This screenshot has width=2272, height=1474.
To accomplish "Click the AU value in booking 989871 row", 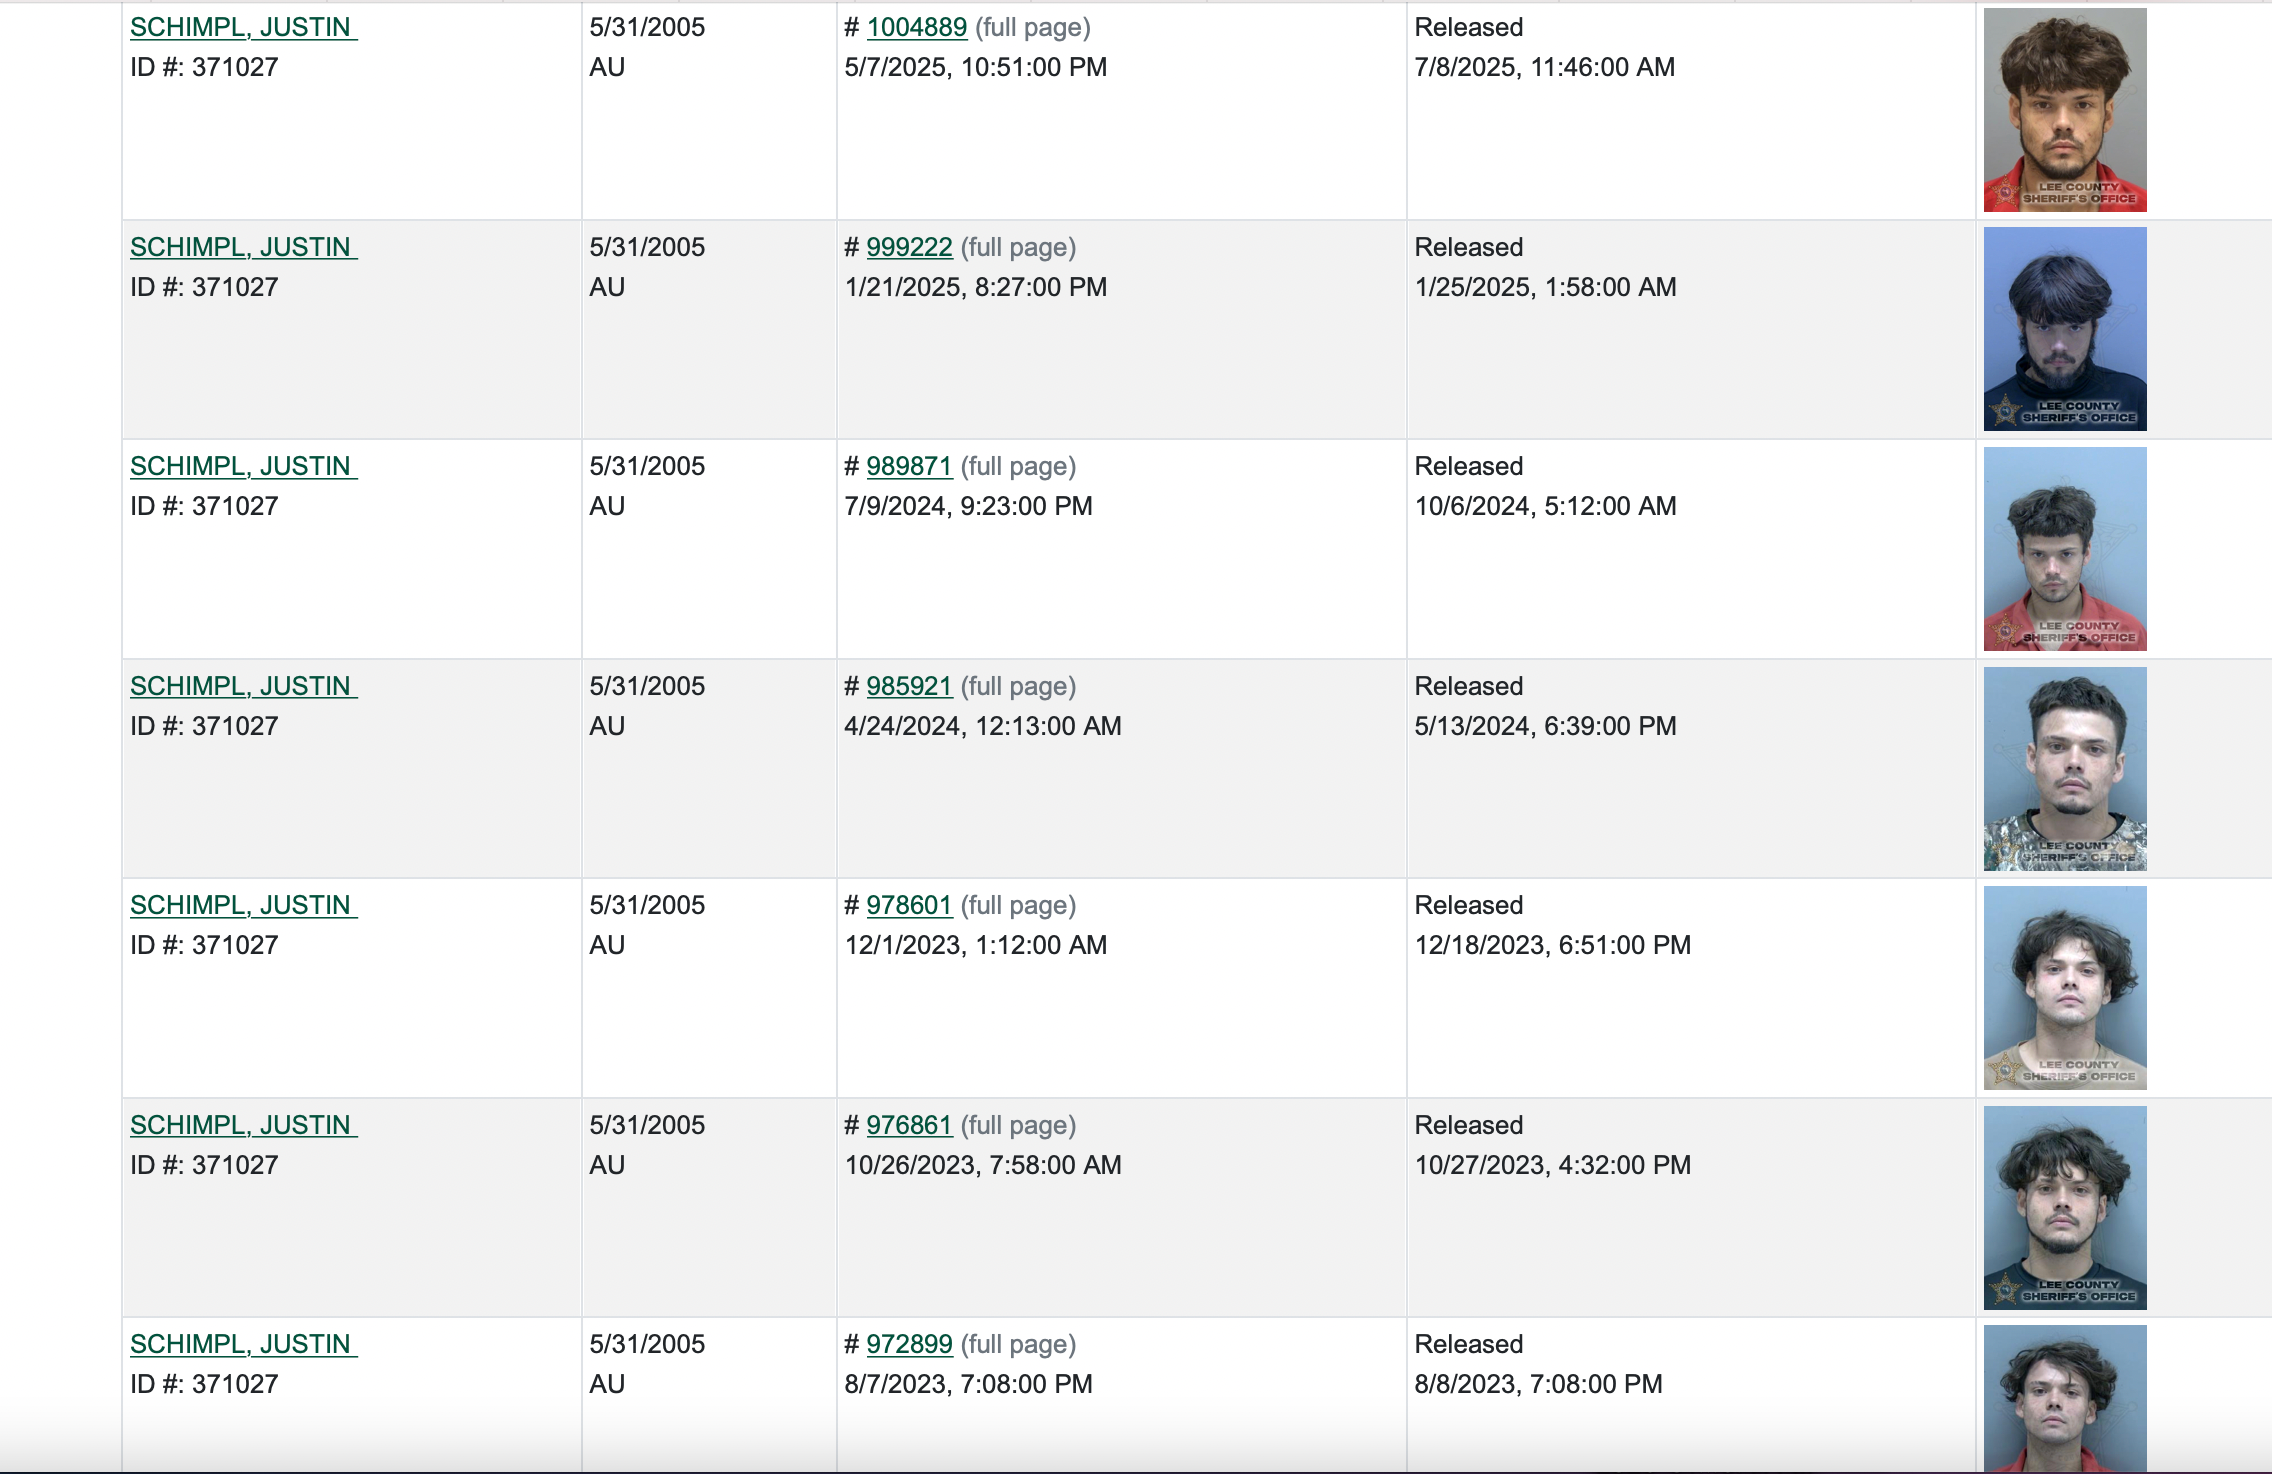I will 607,506.
